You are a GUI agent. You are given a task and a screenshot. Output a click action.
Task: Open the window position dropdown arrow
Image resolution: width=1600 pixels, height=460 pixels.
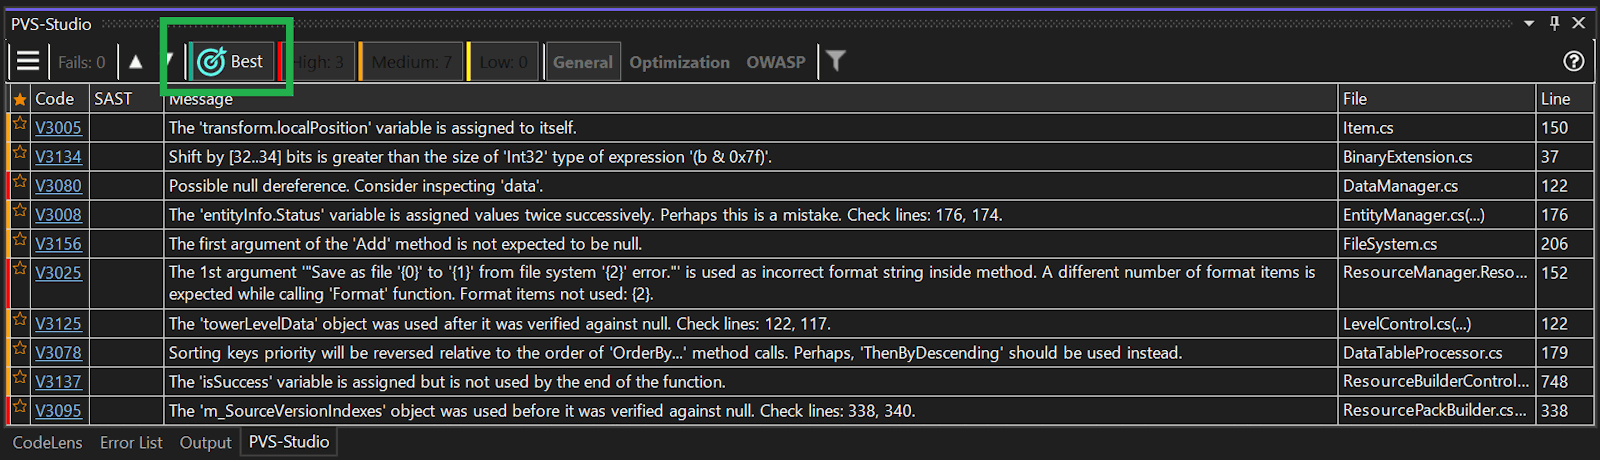1529,23
